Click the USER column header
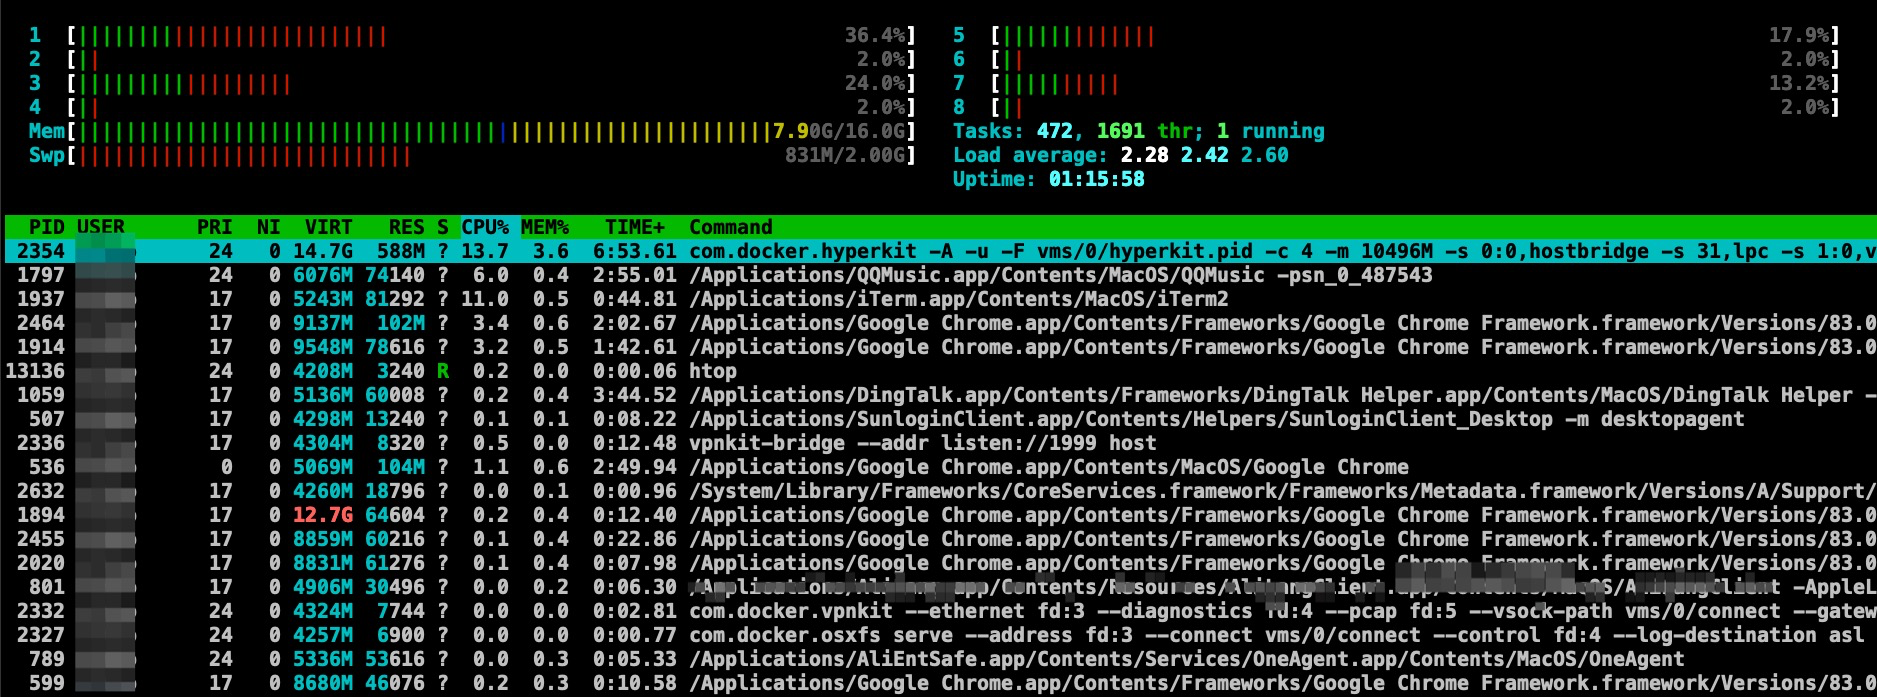Viewport: 1877px width, 697px height. click(x=101, y=227)
